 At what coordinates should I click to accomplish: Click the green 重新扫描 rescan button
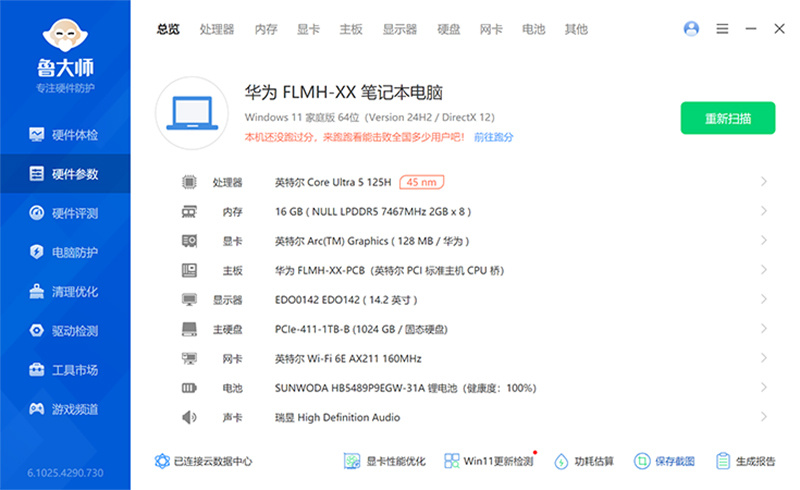728,118
